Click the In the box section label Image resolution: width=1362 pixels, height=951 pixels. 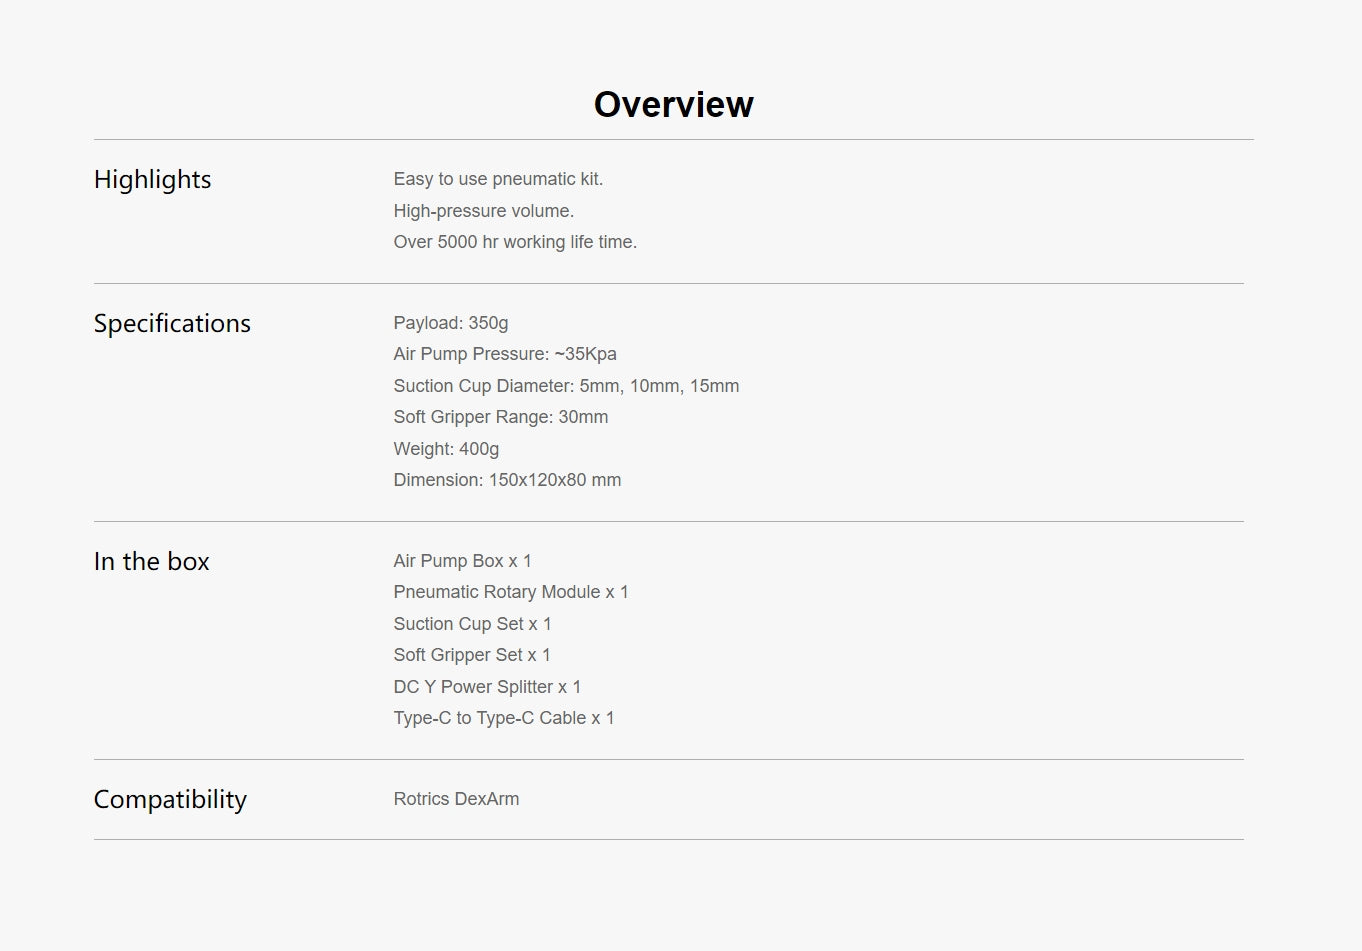click(151, 561)
